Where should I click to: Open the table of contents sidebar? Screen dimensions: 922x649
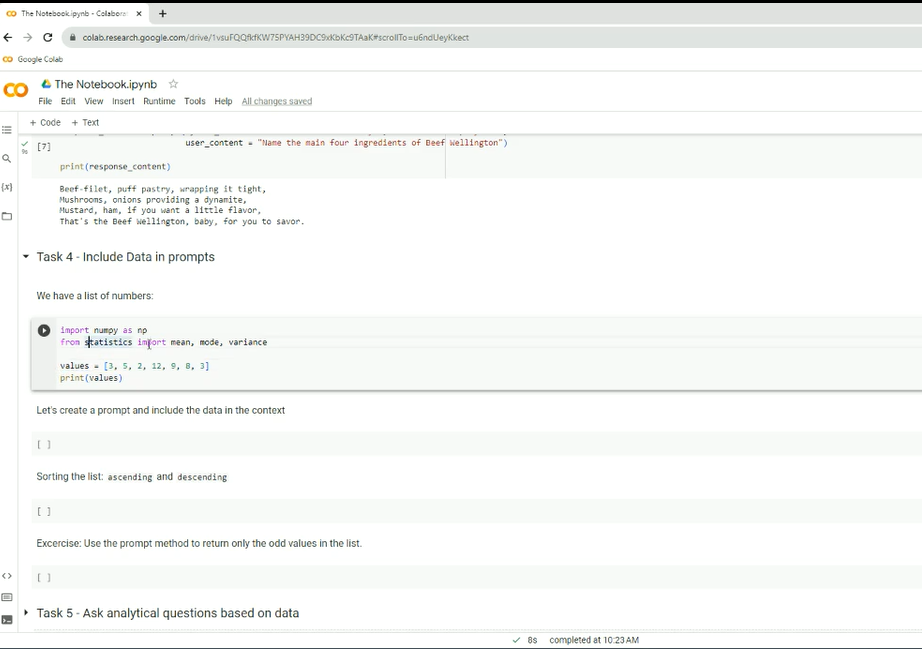[7, 130]
